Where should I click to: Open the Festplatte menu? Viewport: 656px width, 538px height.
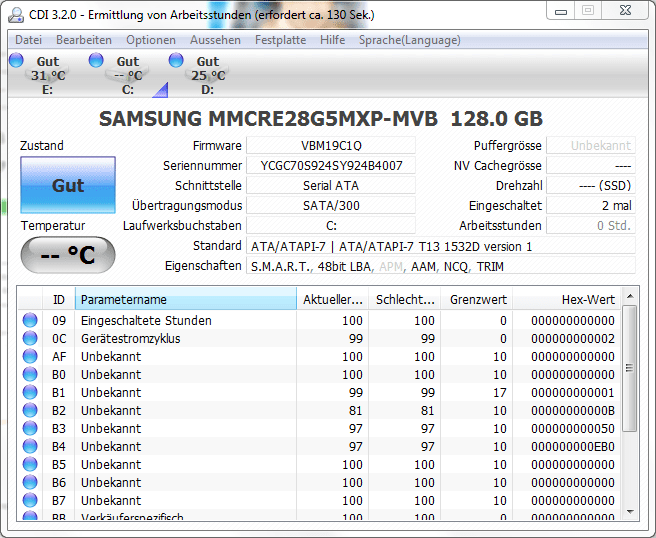click(x=280, y=40)
